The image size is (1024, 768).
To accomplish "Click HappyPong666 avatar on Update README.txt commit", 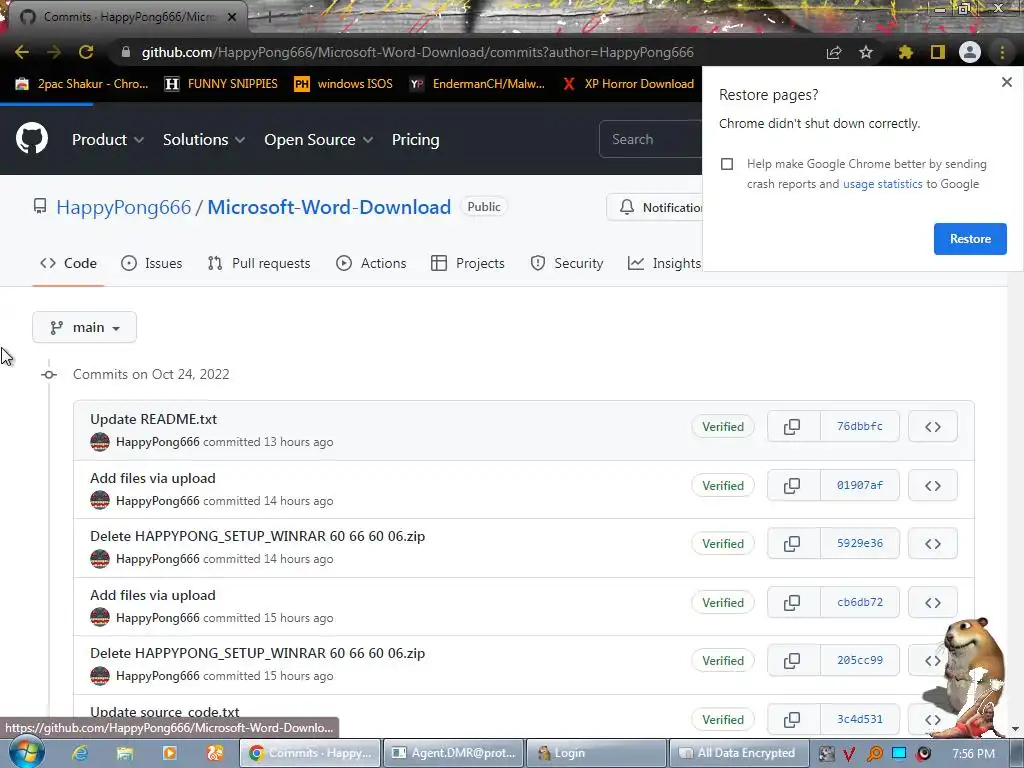I will tap(100, 441).
